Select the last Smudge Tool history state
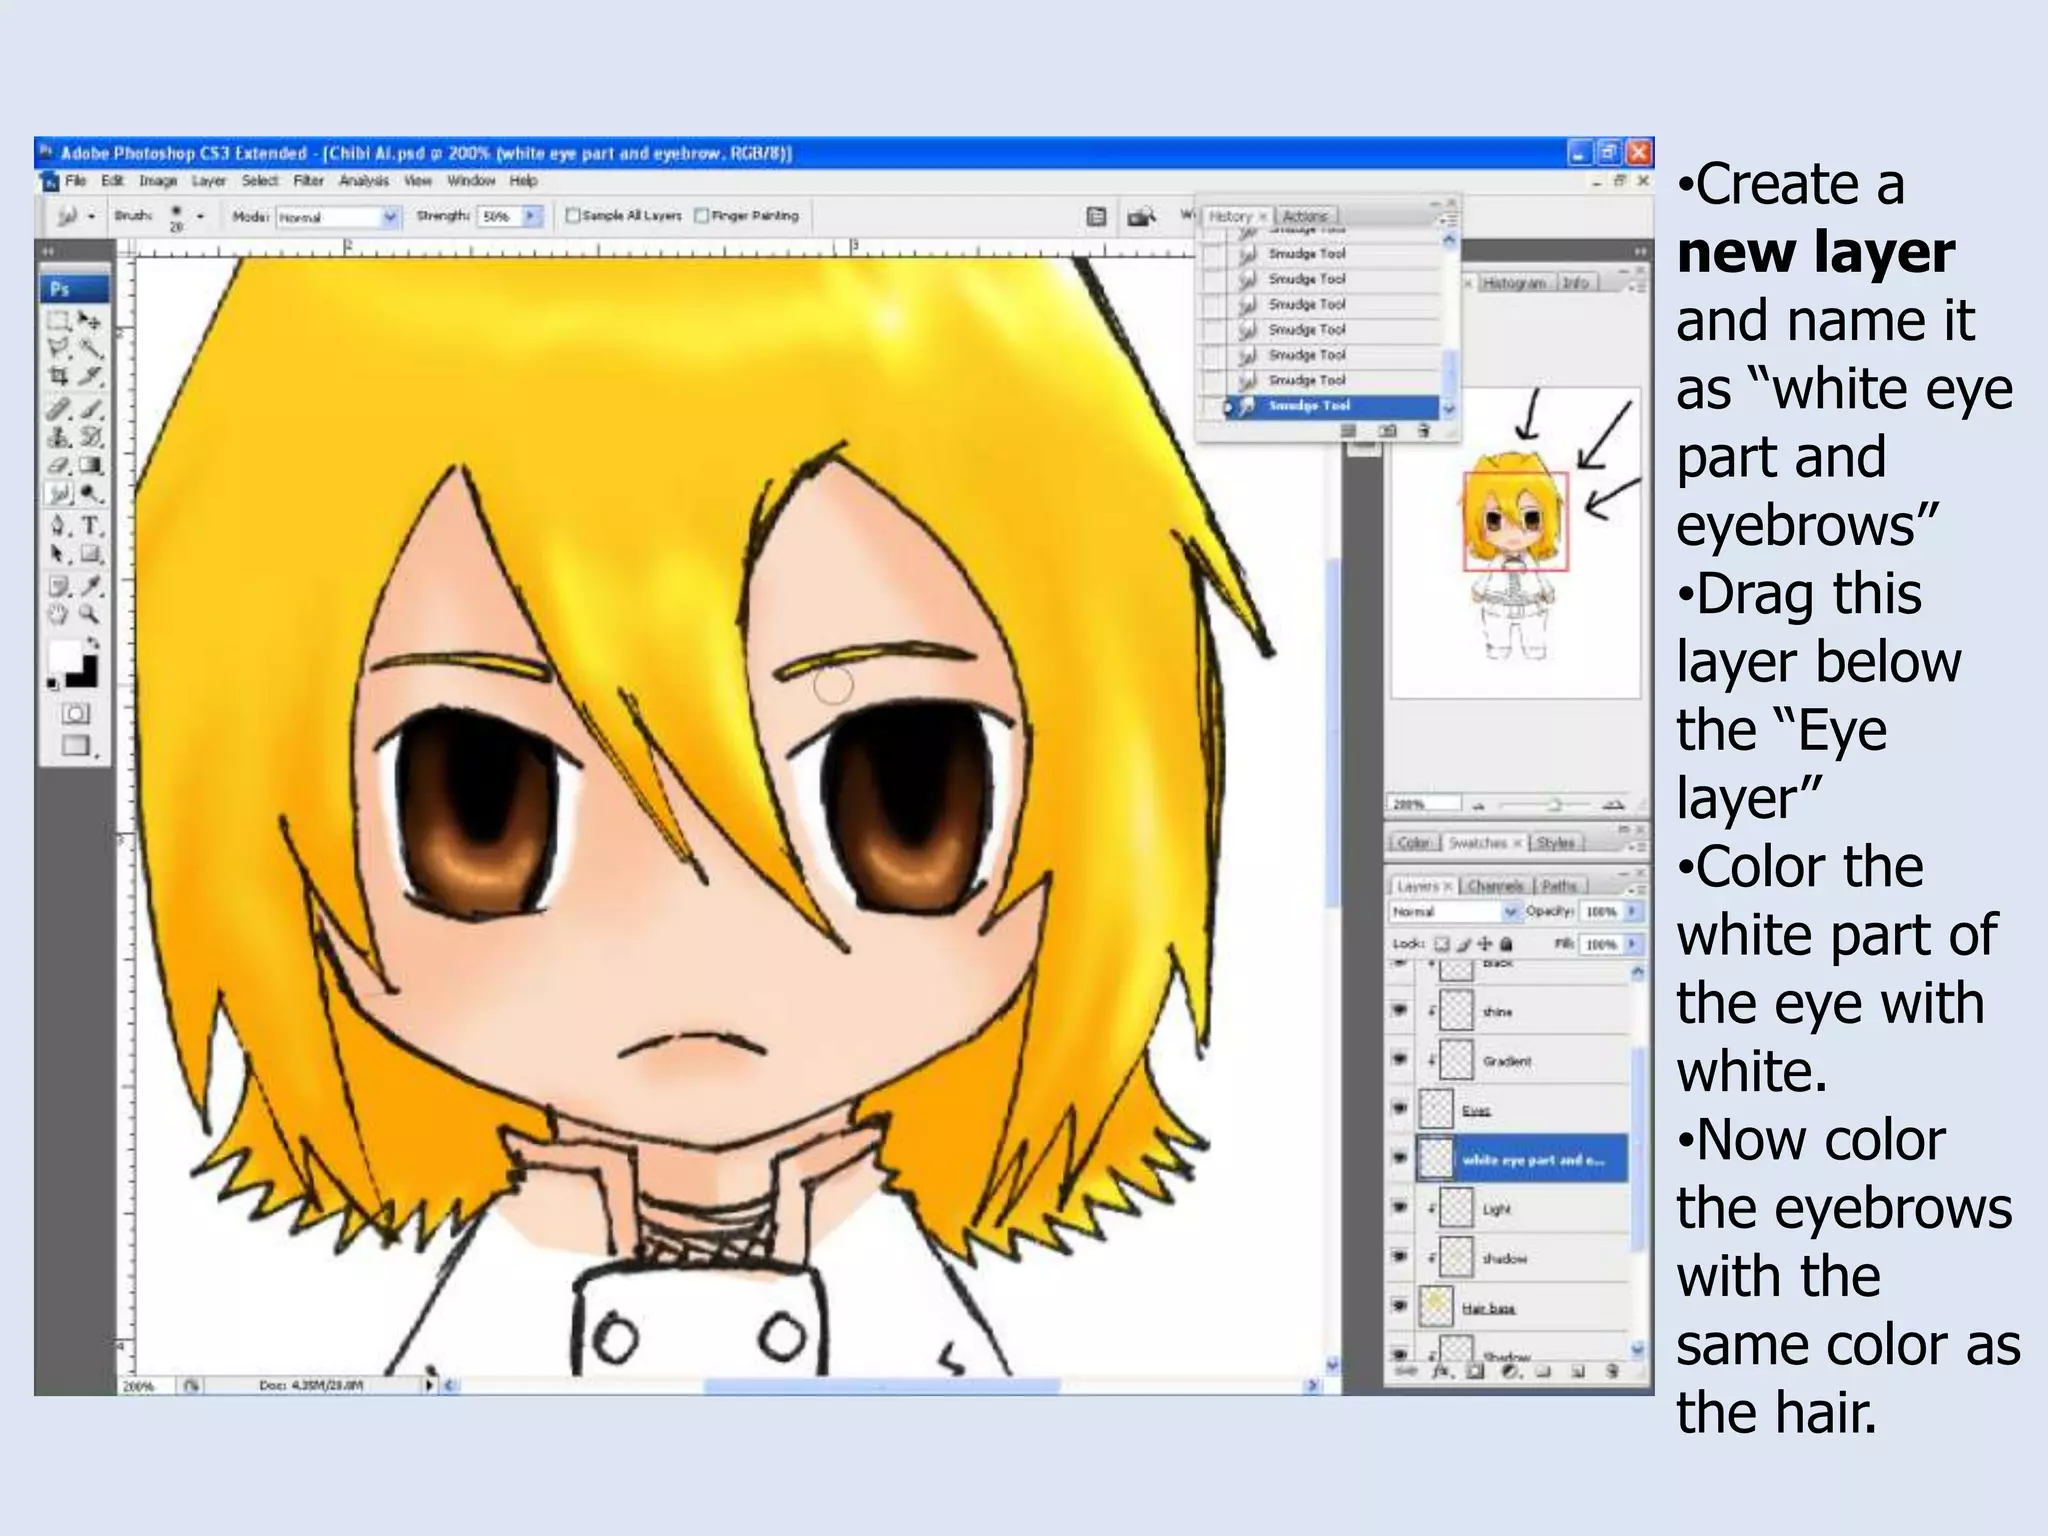Screen dimensions: 2048x1536 point(1331,406)
